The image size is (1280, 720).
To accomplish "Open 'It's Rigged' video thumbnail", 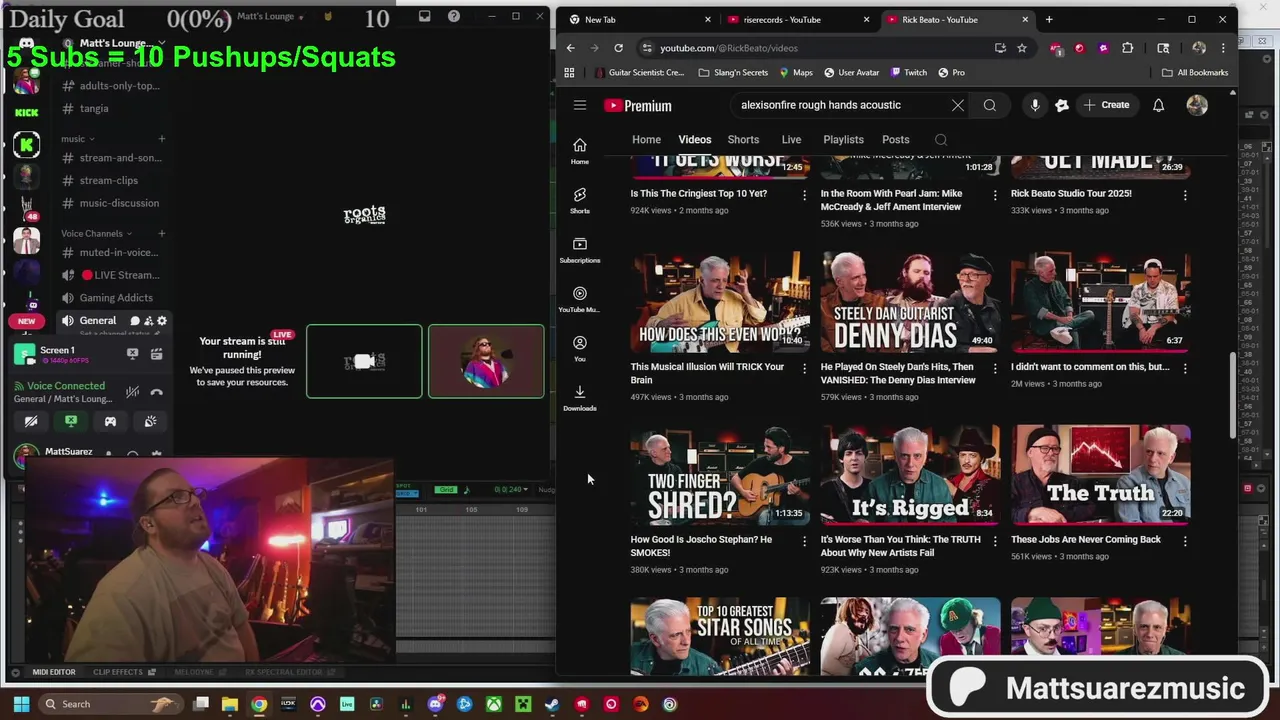I will pos(910,475).
